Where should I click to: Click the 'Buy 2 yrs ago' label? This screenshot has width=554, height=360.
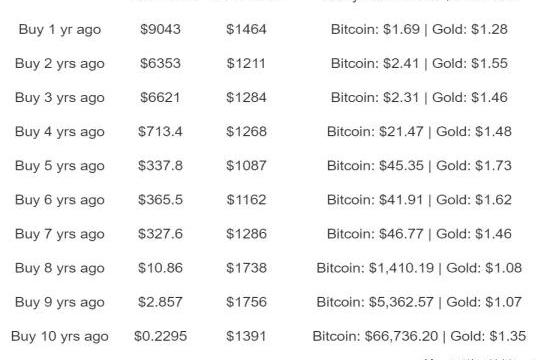pyautogui.click(x=60, y=64)
